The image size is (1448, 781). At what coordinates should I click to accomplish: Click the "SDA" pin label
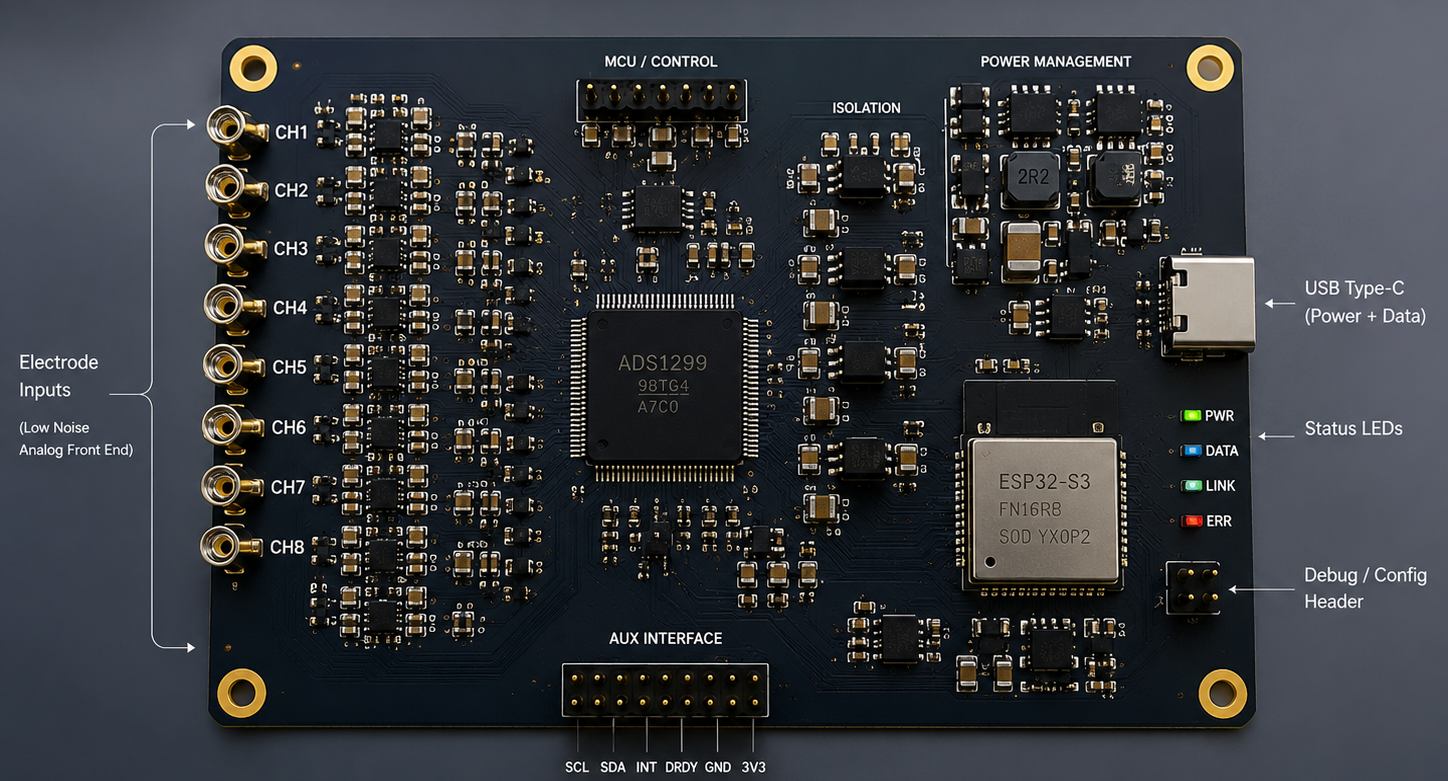tap(613, 768)
